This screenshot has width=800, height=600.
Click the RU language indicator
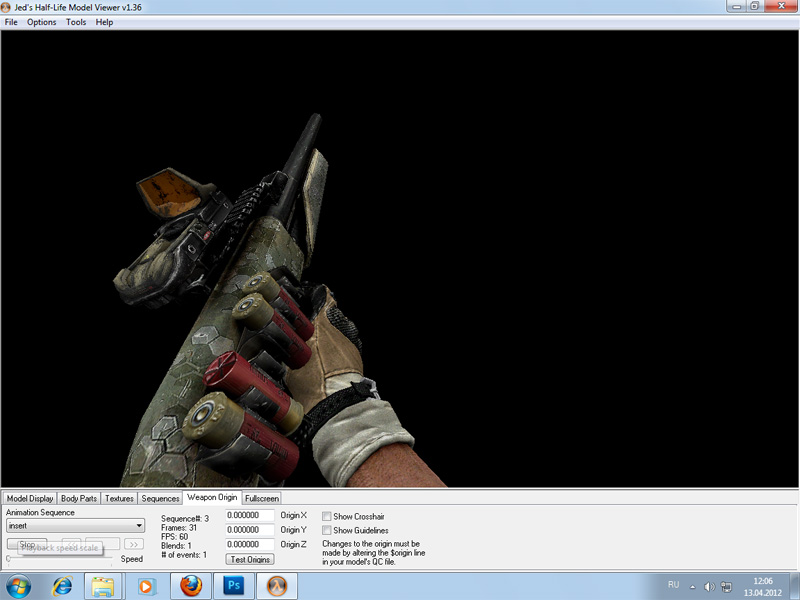(x=673, y=584)
